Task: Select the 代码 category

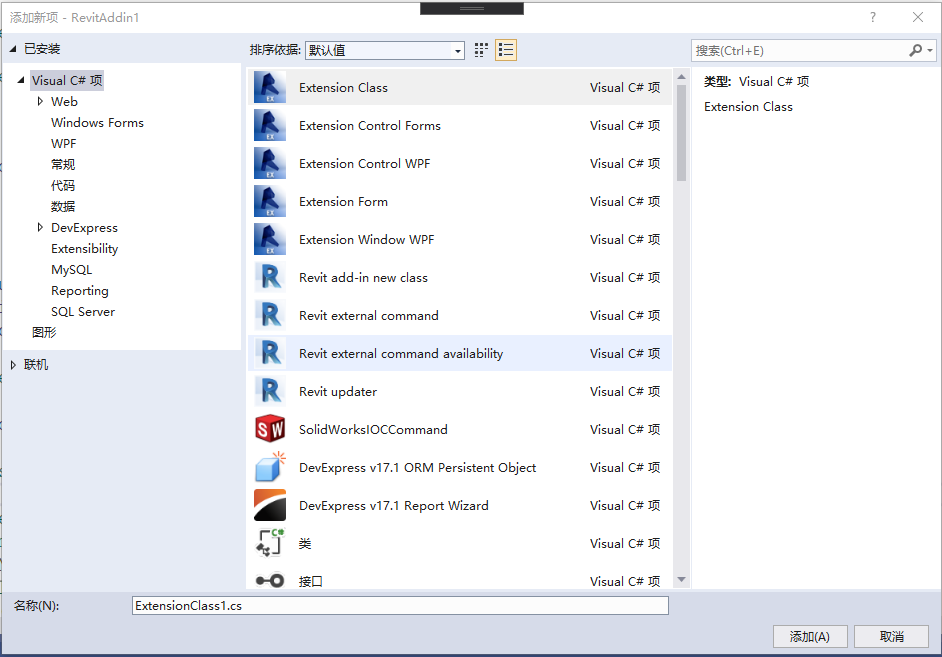Action: coord(63,186)
